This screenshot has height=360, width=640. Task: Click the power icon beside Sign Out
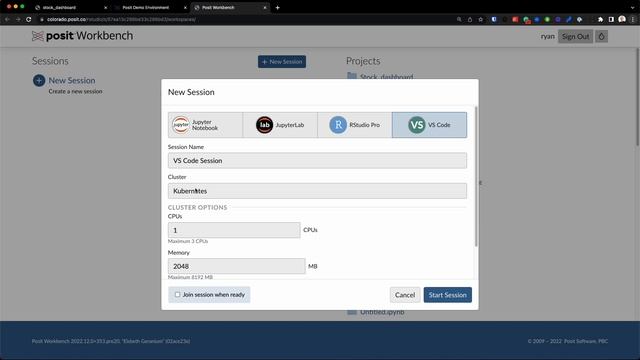pyautogui.click(x=601, y=36)
